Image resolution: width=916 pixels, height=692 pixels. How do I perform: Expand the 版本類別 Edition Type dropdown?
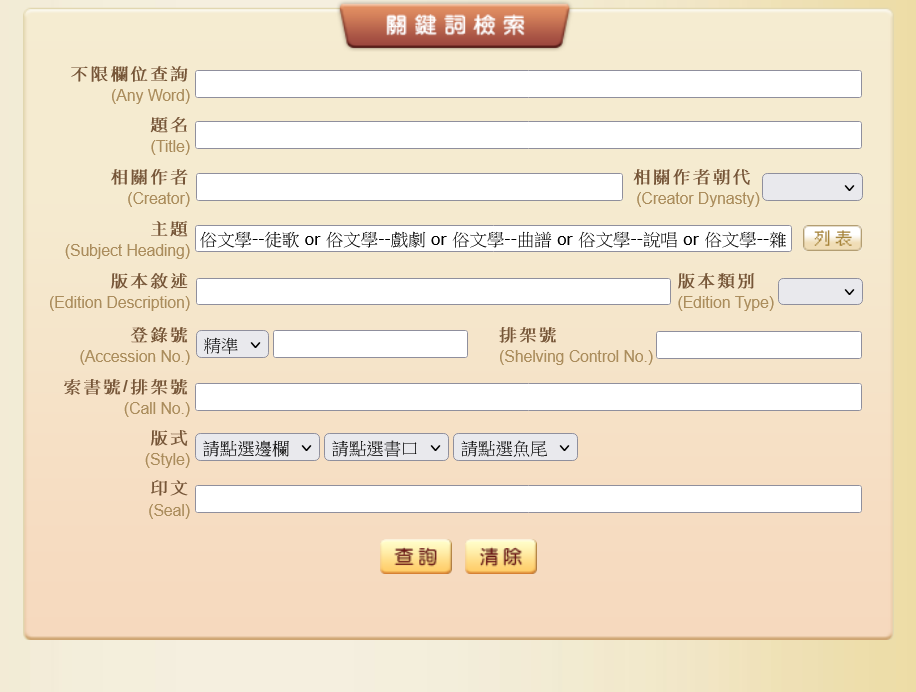point(819,291)
